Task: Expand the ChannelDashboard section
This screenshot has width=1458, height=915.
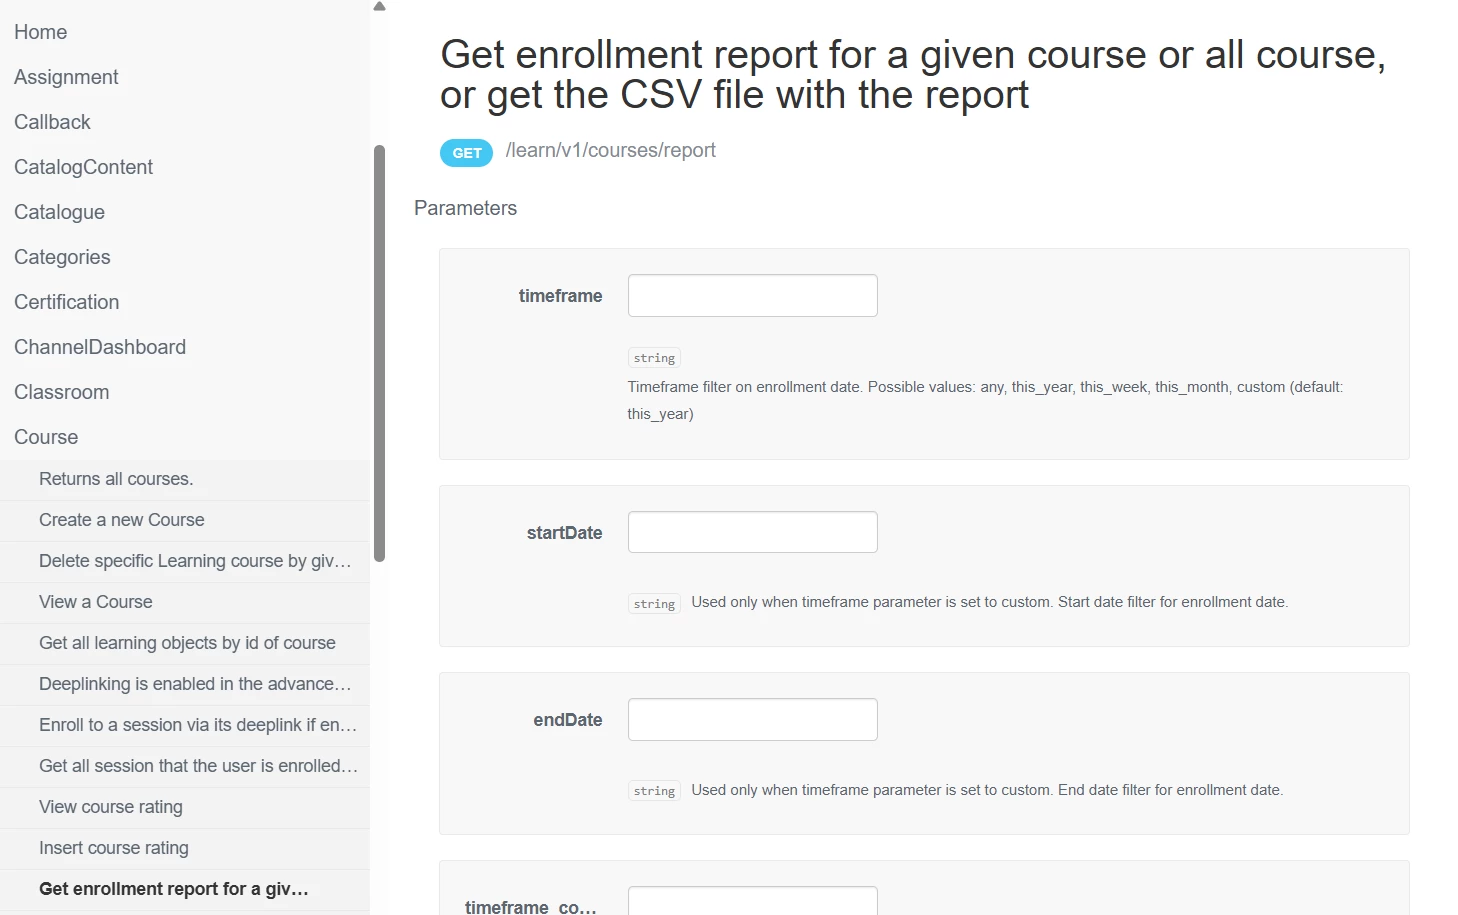Action: pos(100,347)
